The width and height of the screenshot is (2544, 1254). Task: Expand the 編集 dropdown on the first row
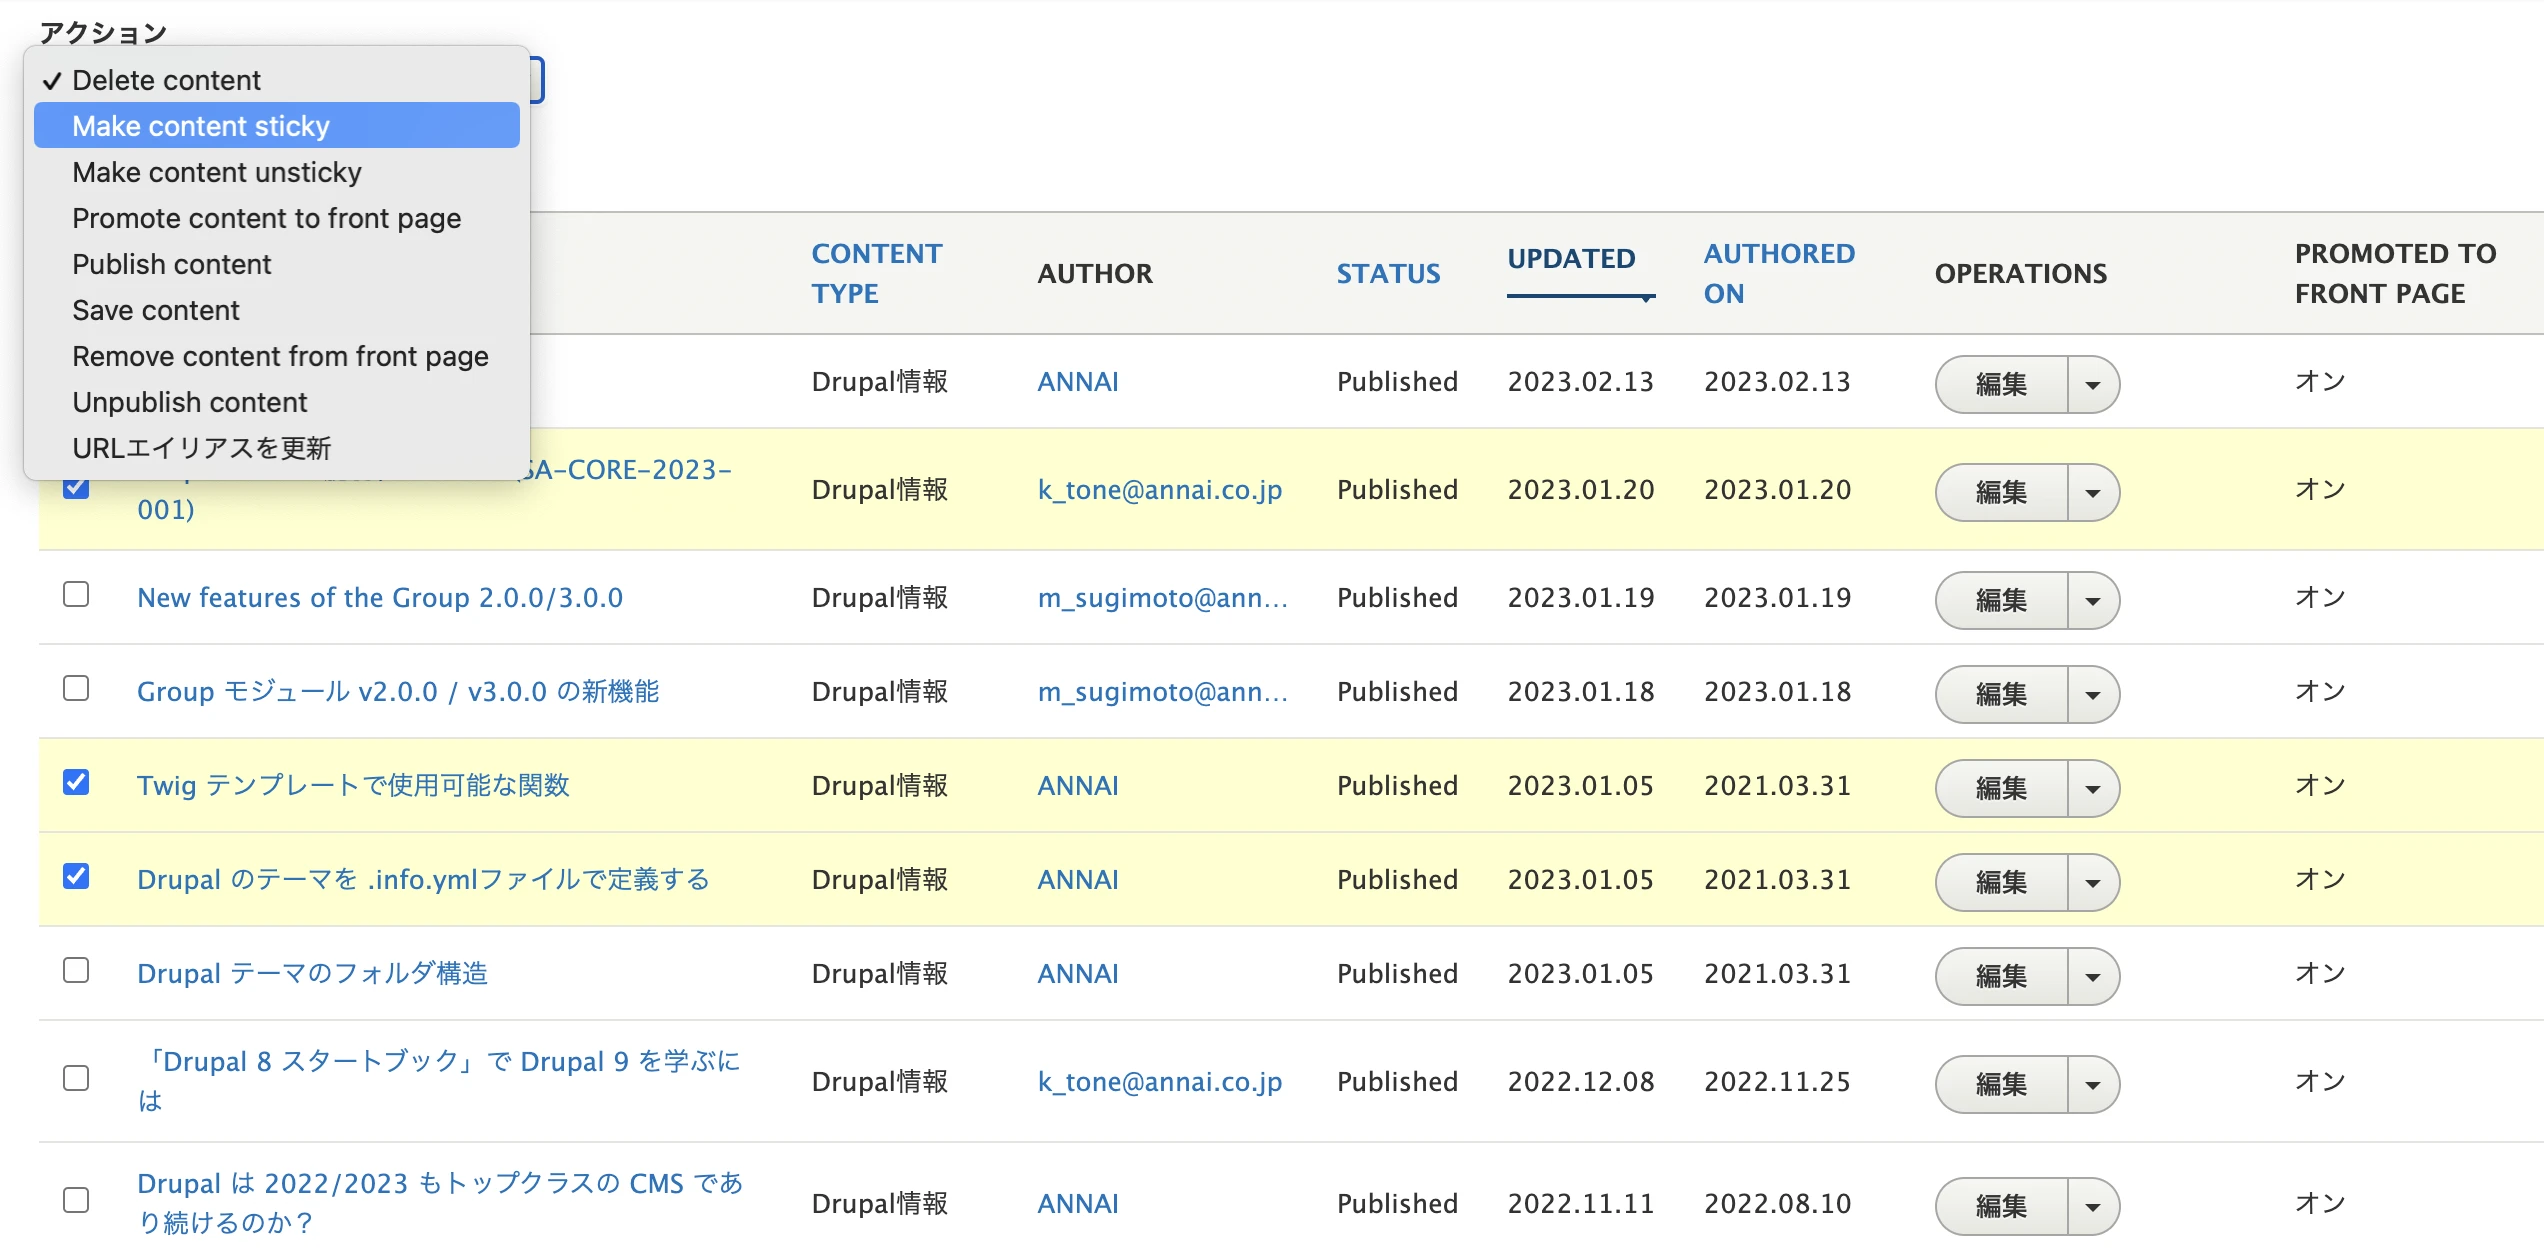point(2095,384)
